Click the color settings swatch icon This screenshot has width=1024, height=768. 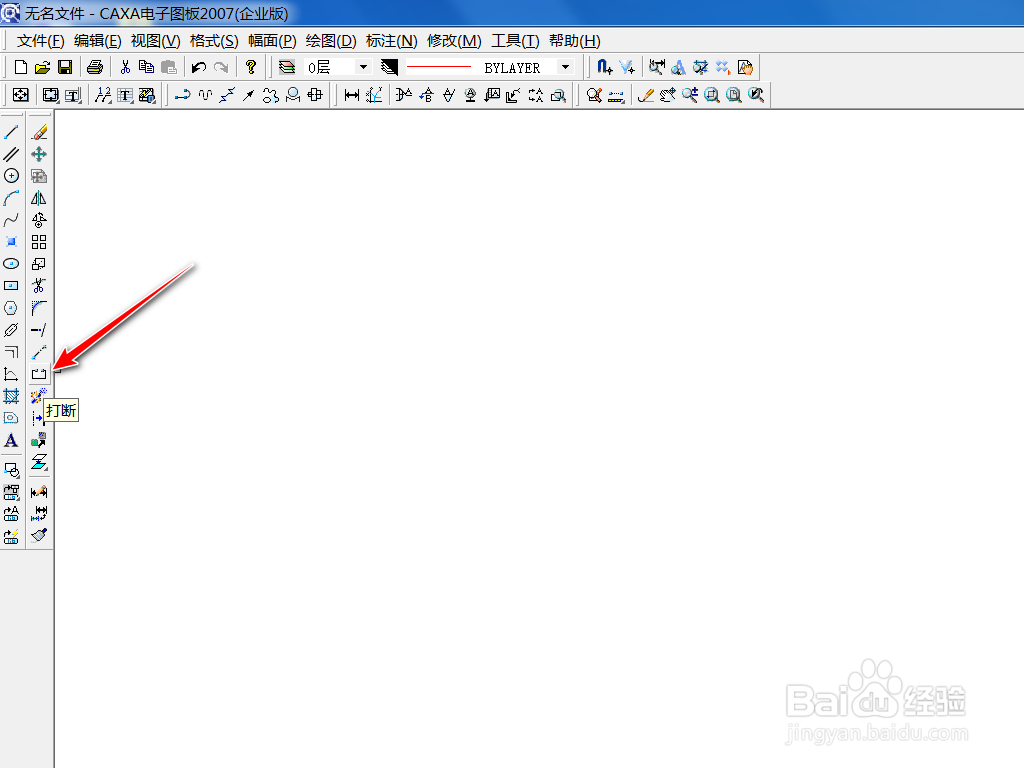(389, 67)
